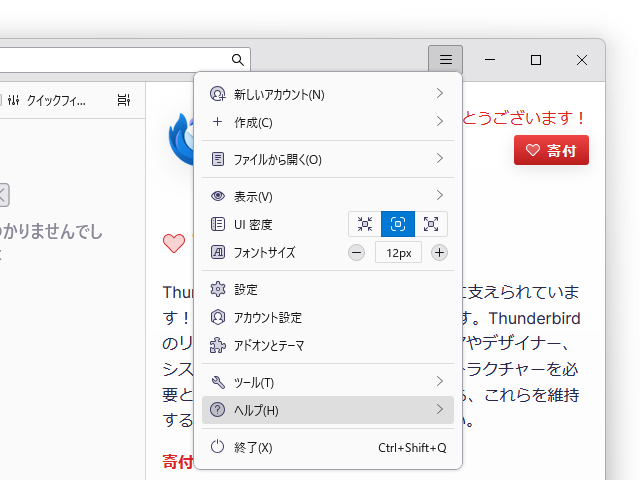640x480 pixels.
Task: Open the quick filter toggle icon
Action: 13,100
